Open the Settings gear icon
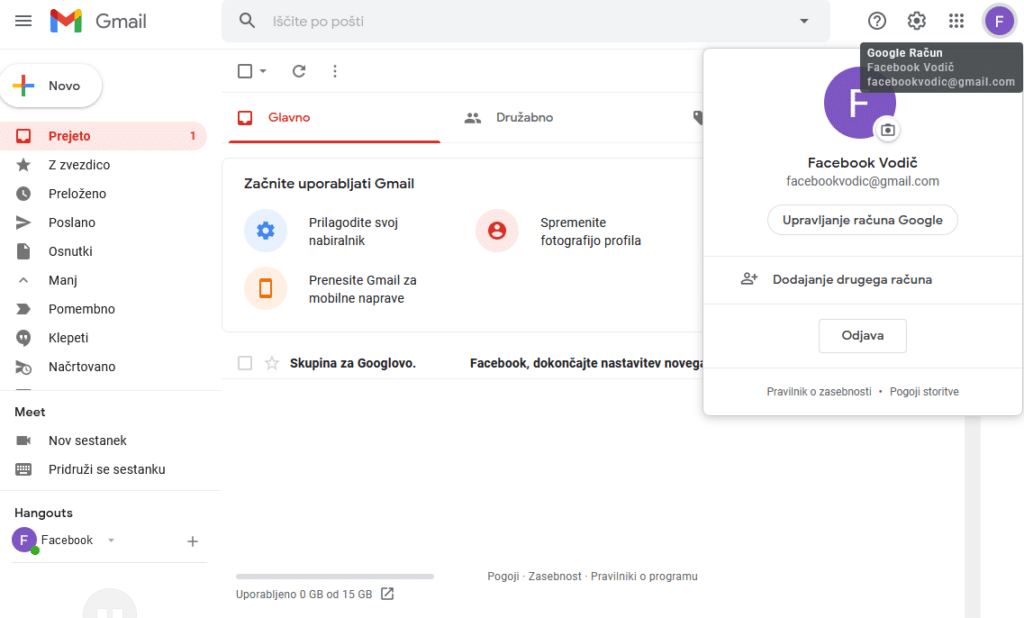The width and height of the screenshot is (1024, 618). (x=916, y=21)
